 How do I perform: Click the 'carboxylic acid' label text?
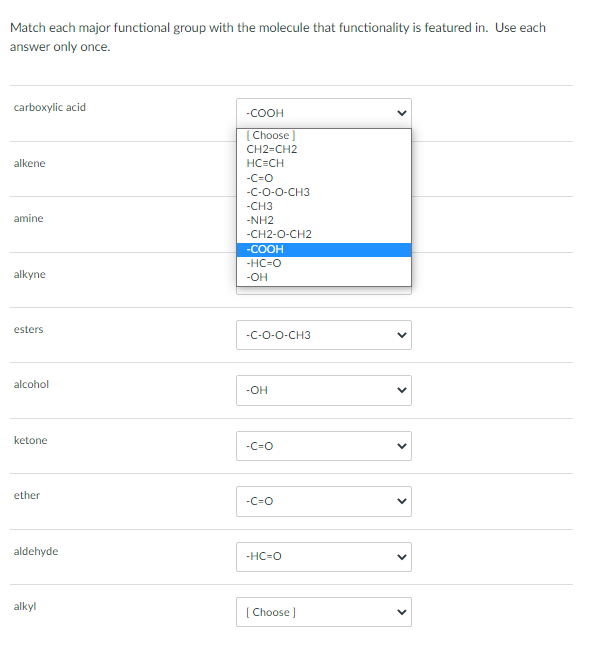click(50, 107)
